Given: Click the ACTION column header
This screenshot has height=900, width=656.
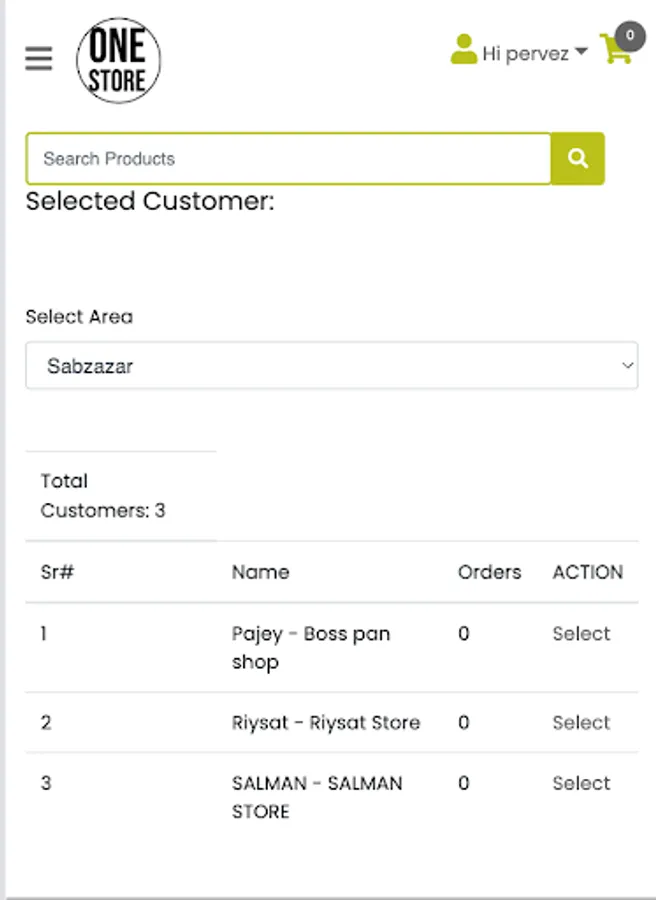Looking at the screenshot, I should click(x=588, y=572).
